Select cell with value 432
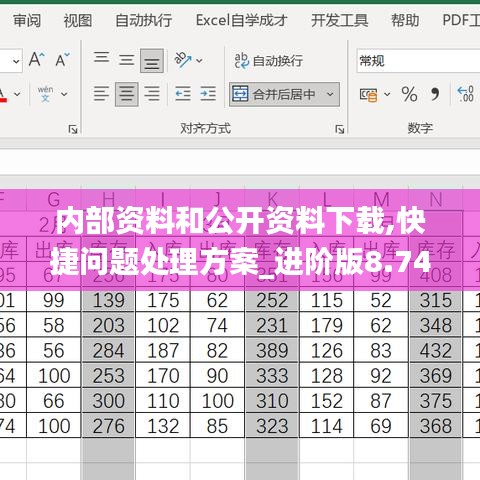Image resolution: width=480 pixels, height=480 pixels. point(436,350)
